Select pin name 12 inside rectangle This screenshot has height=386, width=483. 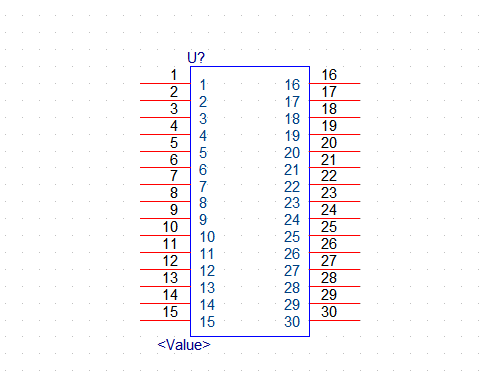tap(207, 271)
